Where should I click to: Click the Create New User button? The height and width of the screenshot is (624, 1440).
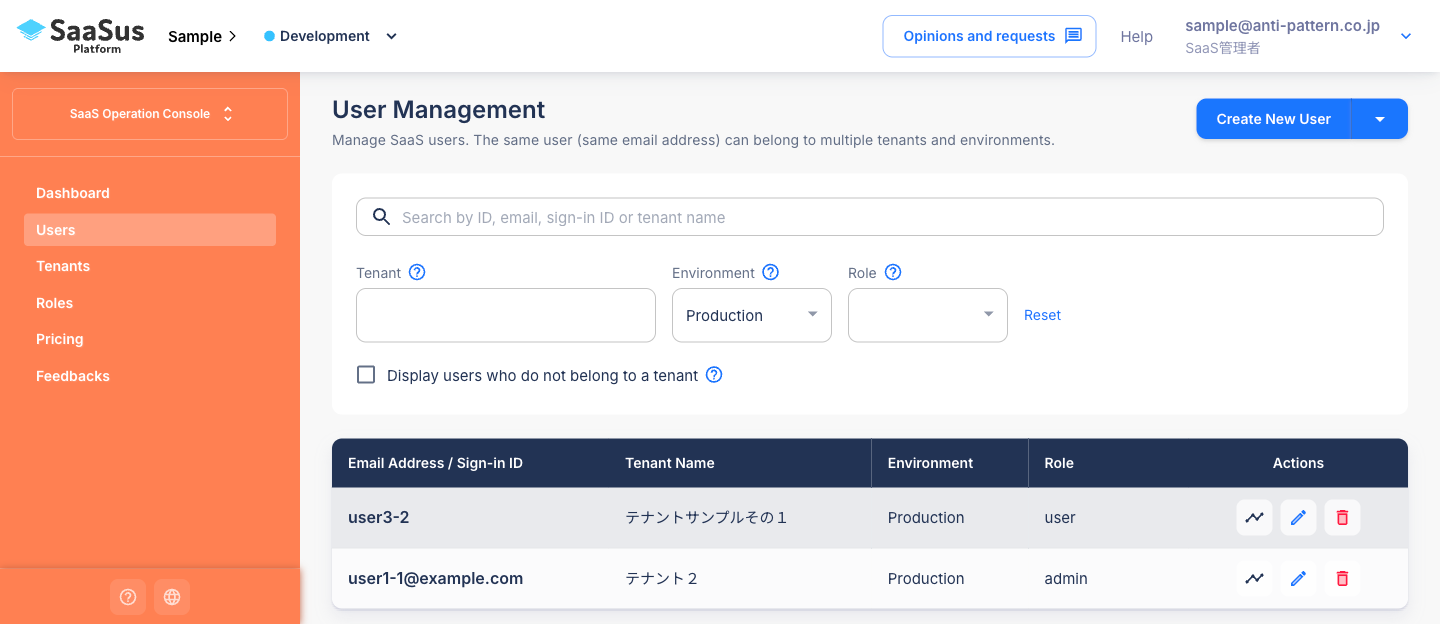click(1273, 119)
